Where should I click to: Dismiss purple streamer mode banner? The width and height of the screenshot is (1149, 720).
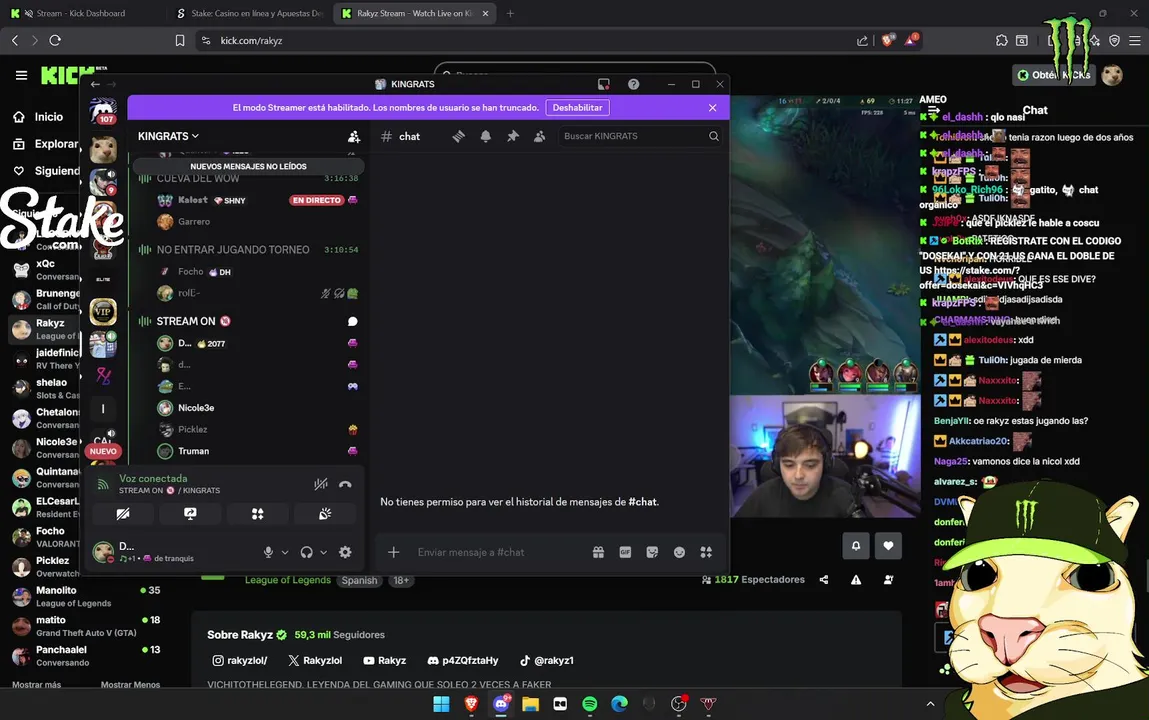click(x=712, y=108)
